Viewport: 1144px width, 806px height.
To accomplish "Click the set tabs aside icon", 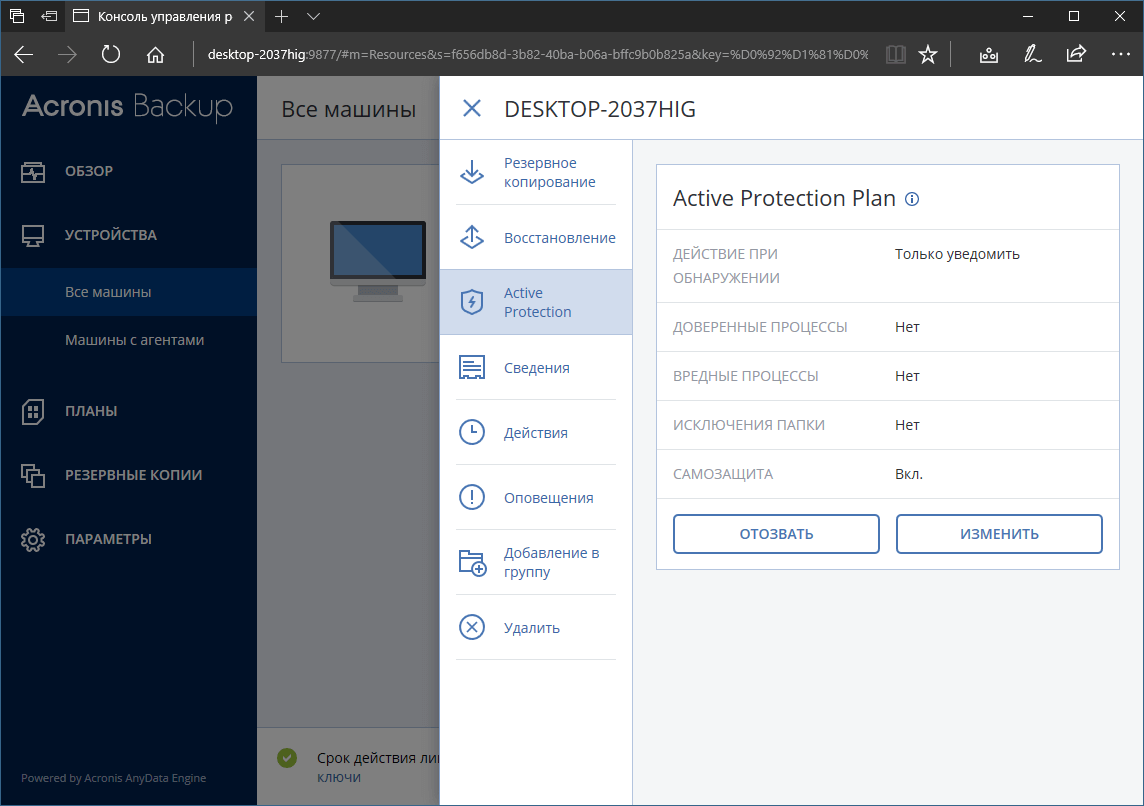I will tap(49, 16).
